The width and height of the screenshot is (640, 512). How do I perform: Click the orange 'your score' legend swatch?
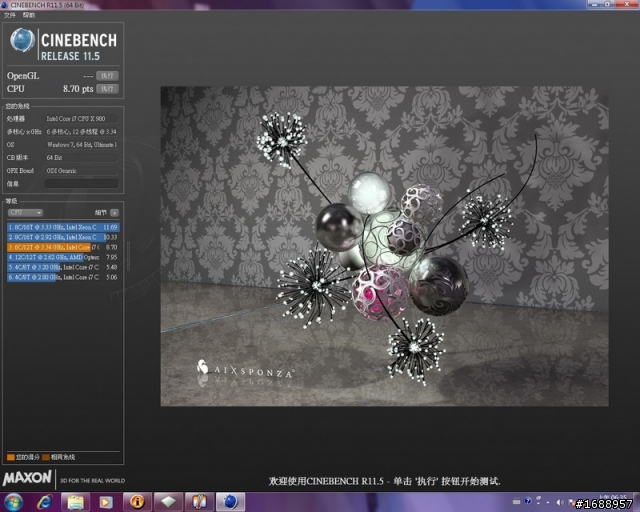(x=11, y=457)
